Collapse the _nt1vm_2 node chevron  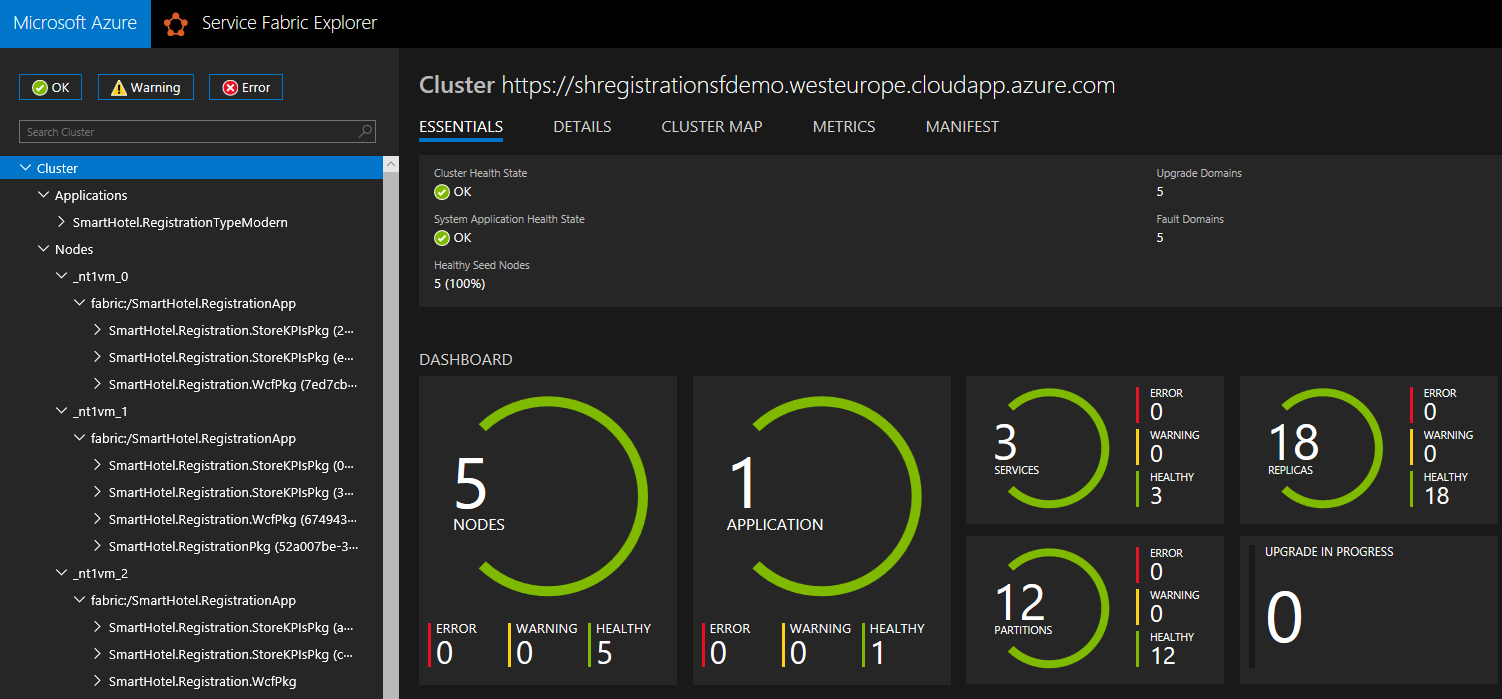[61, 573]
